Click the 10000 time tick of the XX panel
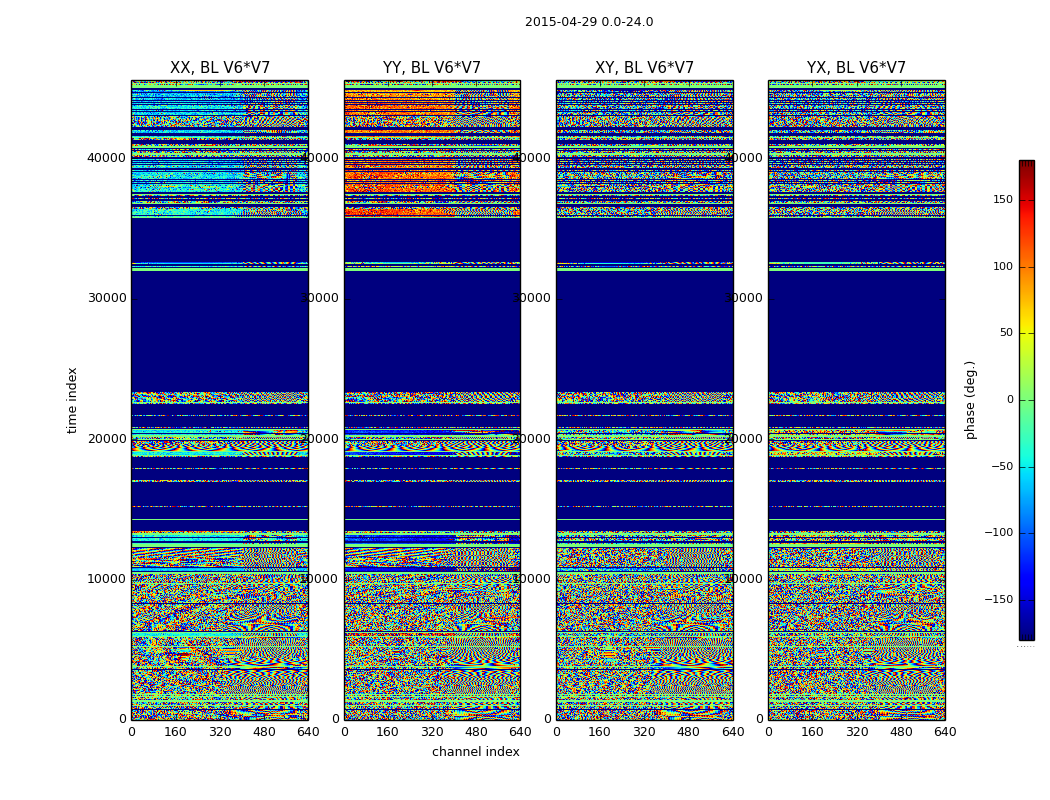Image resolution: width=1050 pixels, height=800 pixels. tap(106, 579)
